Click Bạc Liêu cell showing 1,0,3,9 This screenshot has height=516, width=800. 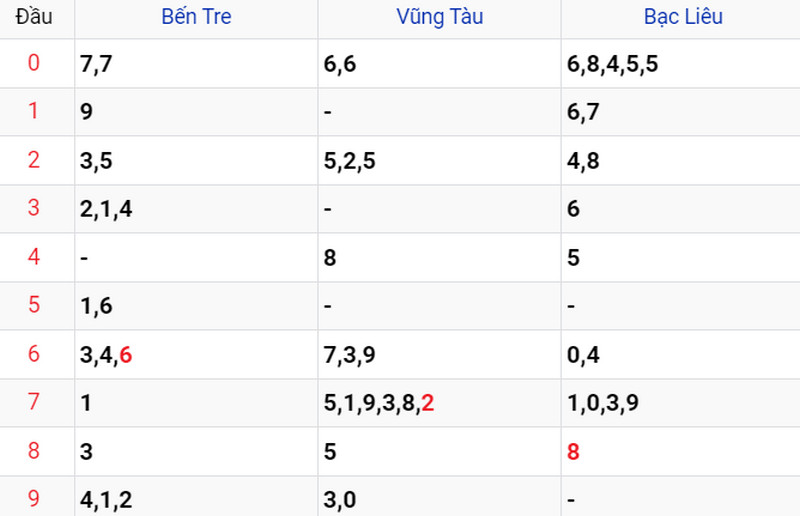[x=681, y=403]
